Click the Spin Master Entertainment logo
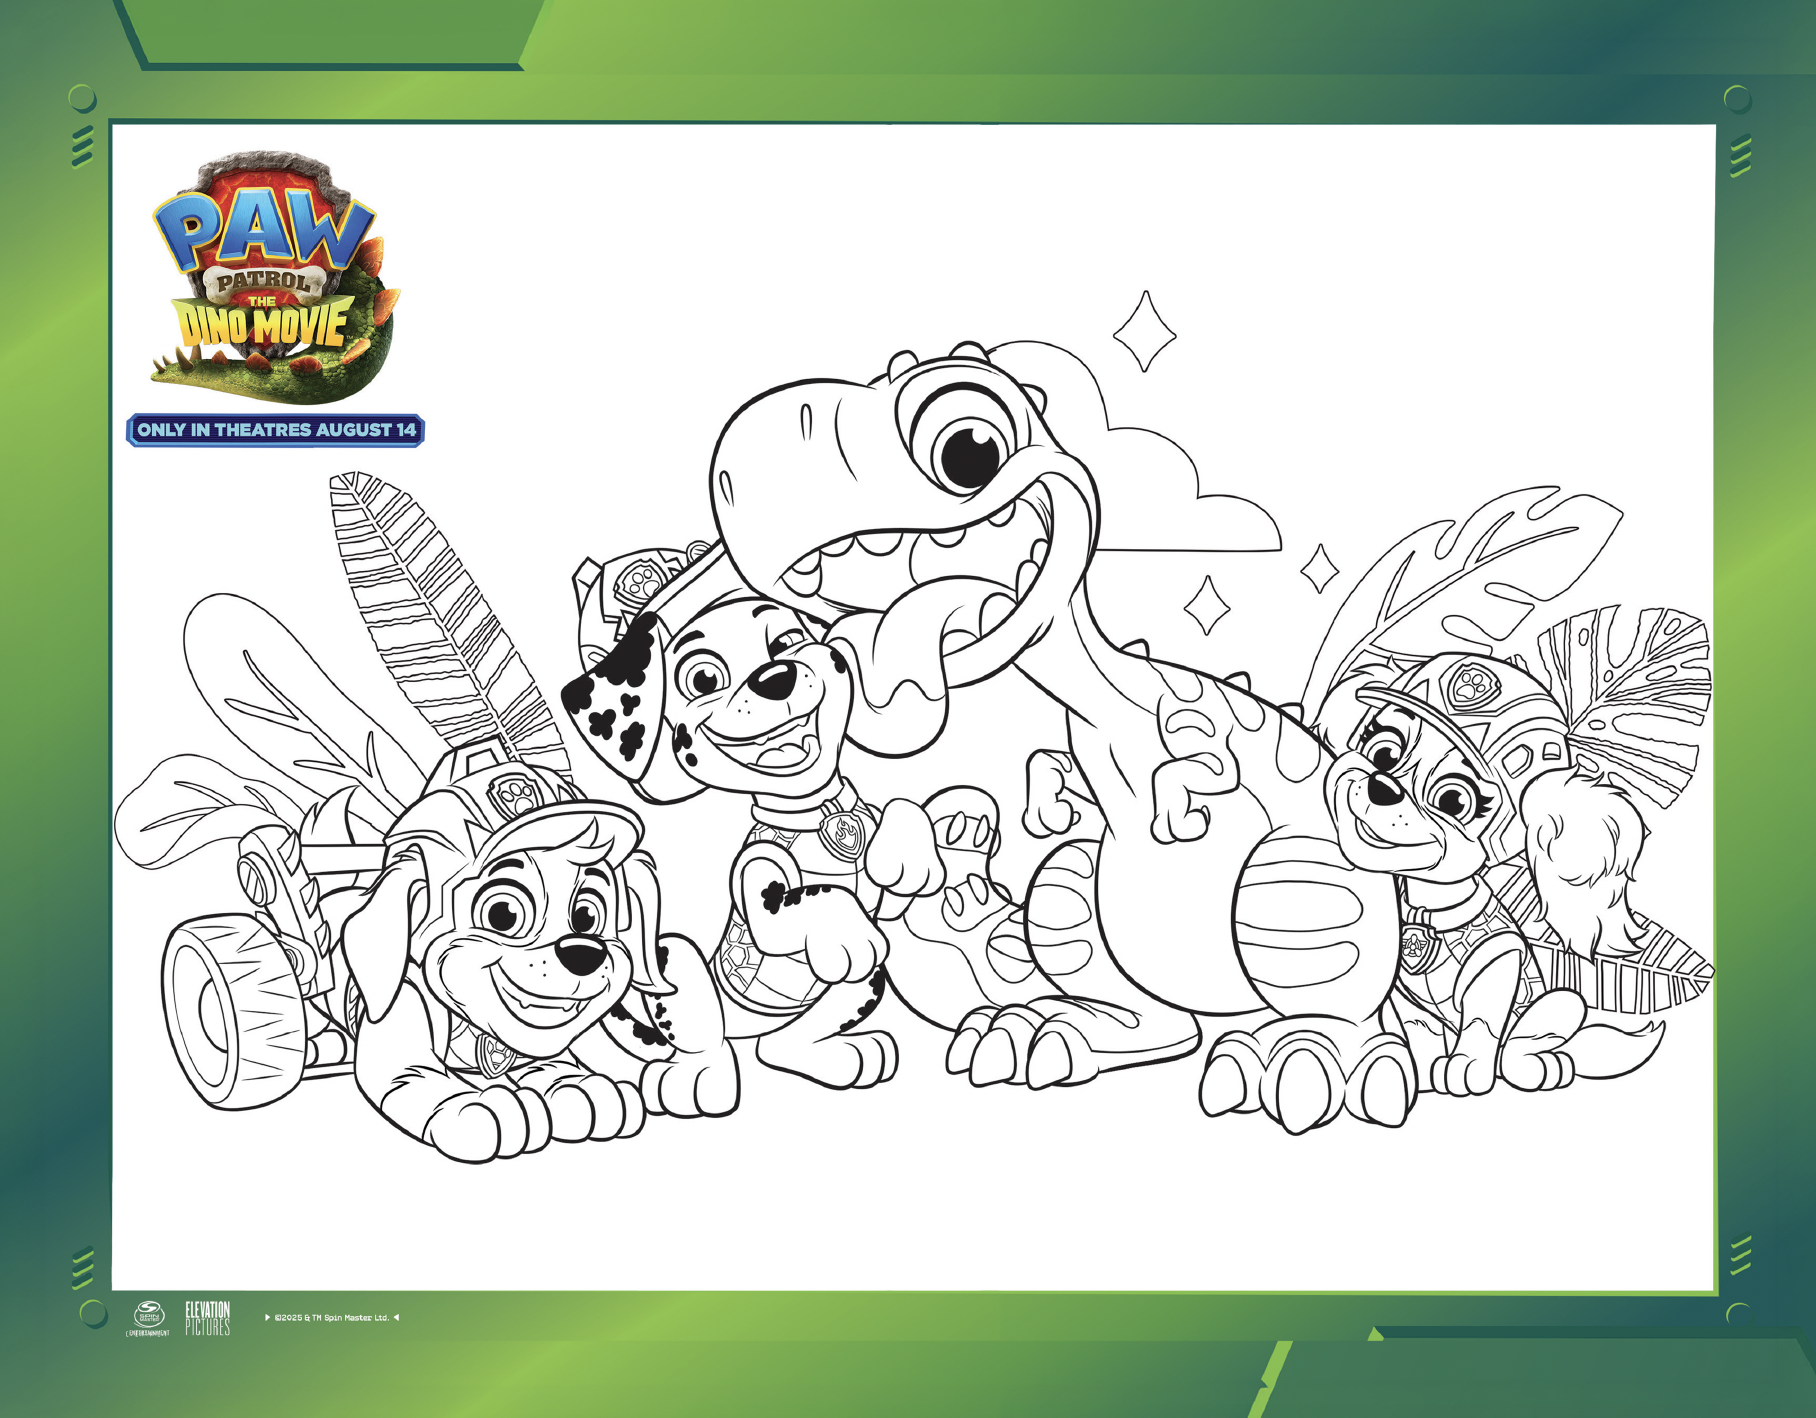1816x1418 pixels. click(148, 1318)
